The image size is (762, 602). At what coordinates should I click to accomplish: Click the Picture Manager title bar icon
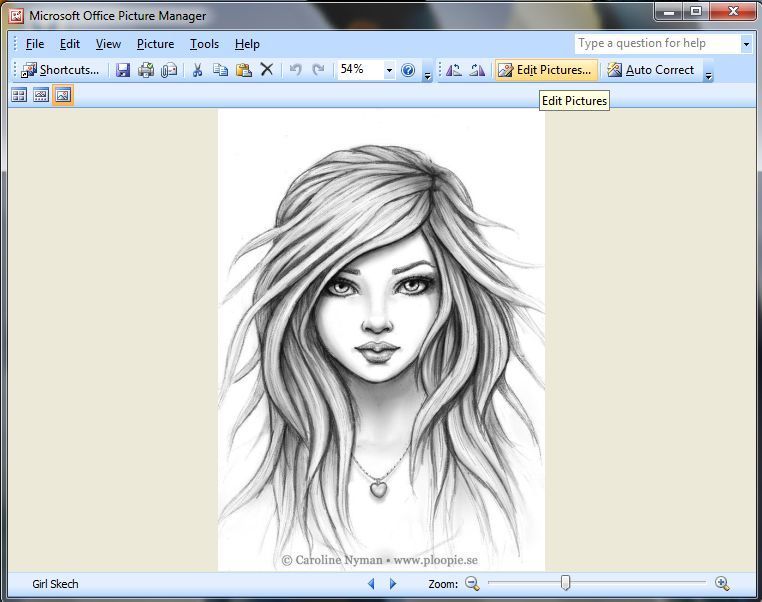(16, 16)
